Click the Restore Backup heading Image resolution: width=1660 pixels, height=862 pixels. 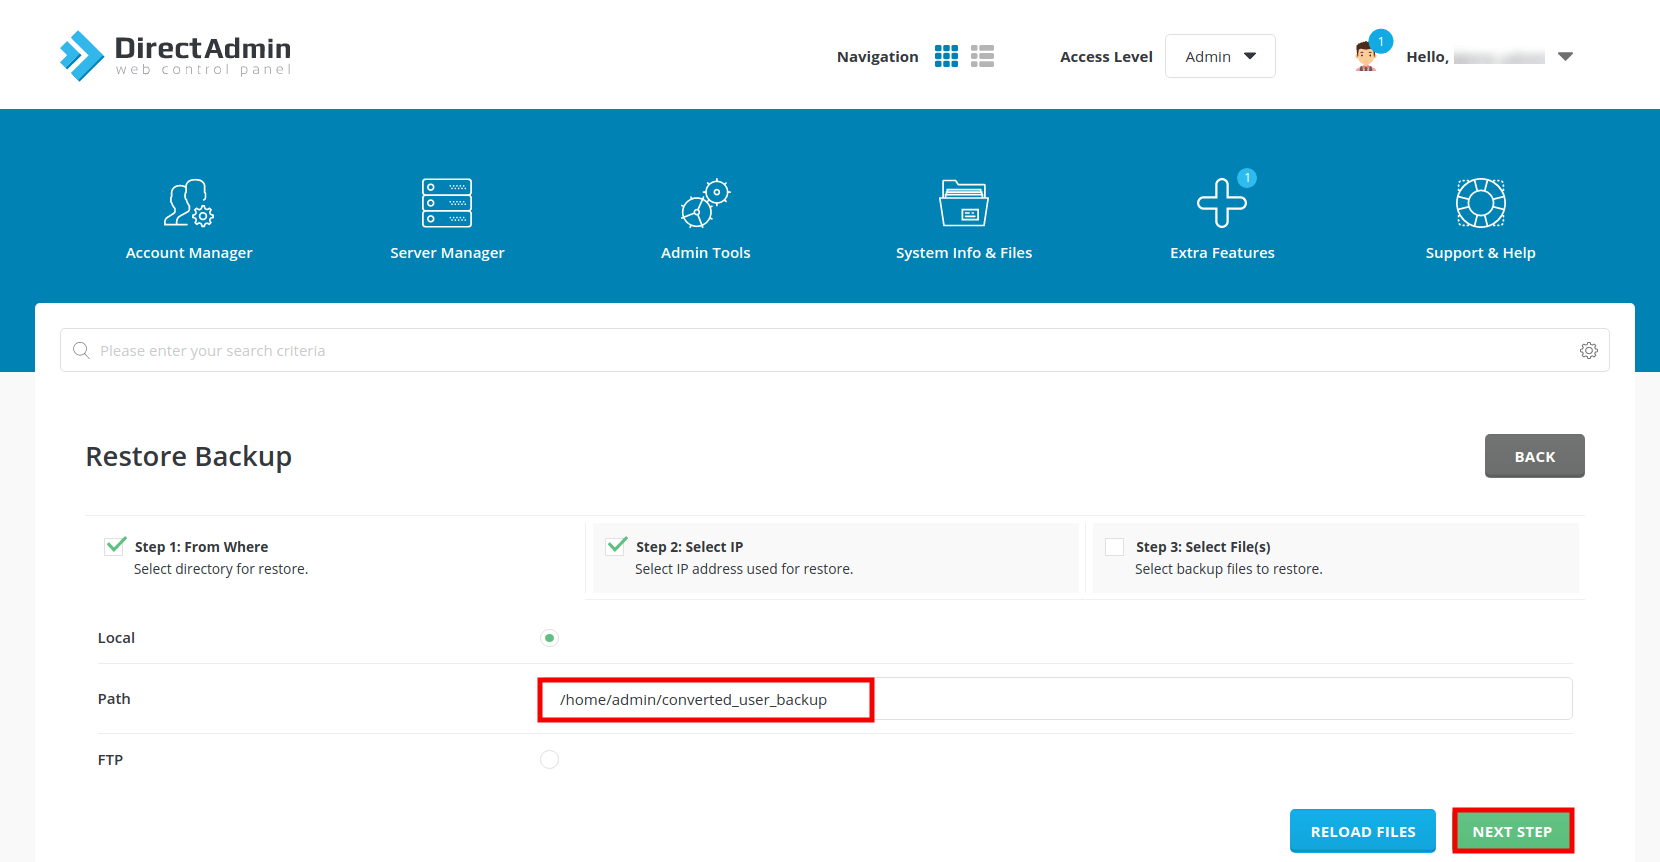coord(189,456)
